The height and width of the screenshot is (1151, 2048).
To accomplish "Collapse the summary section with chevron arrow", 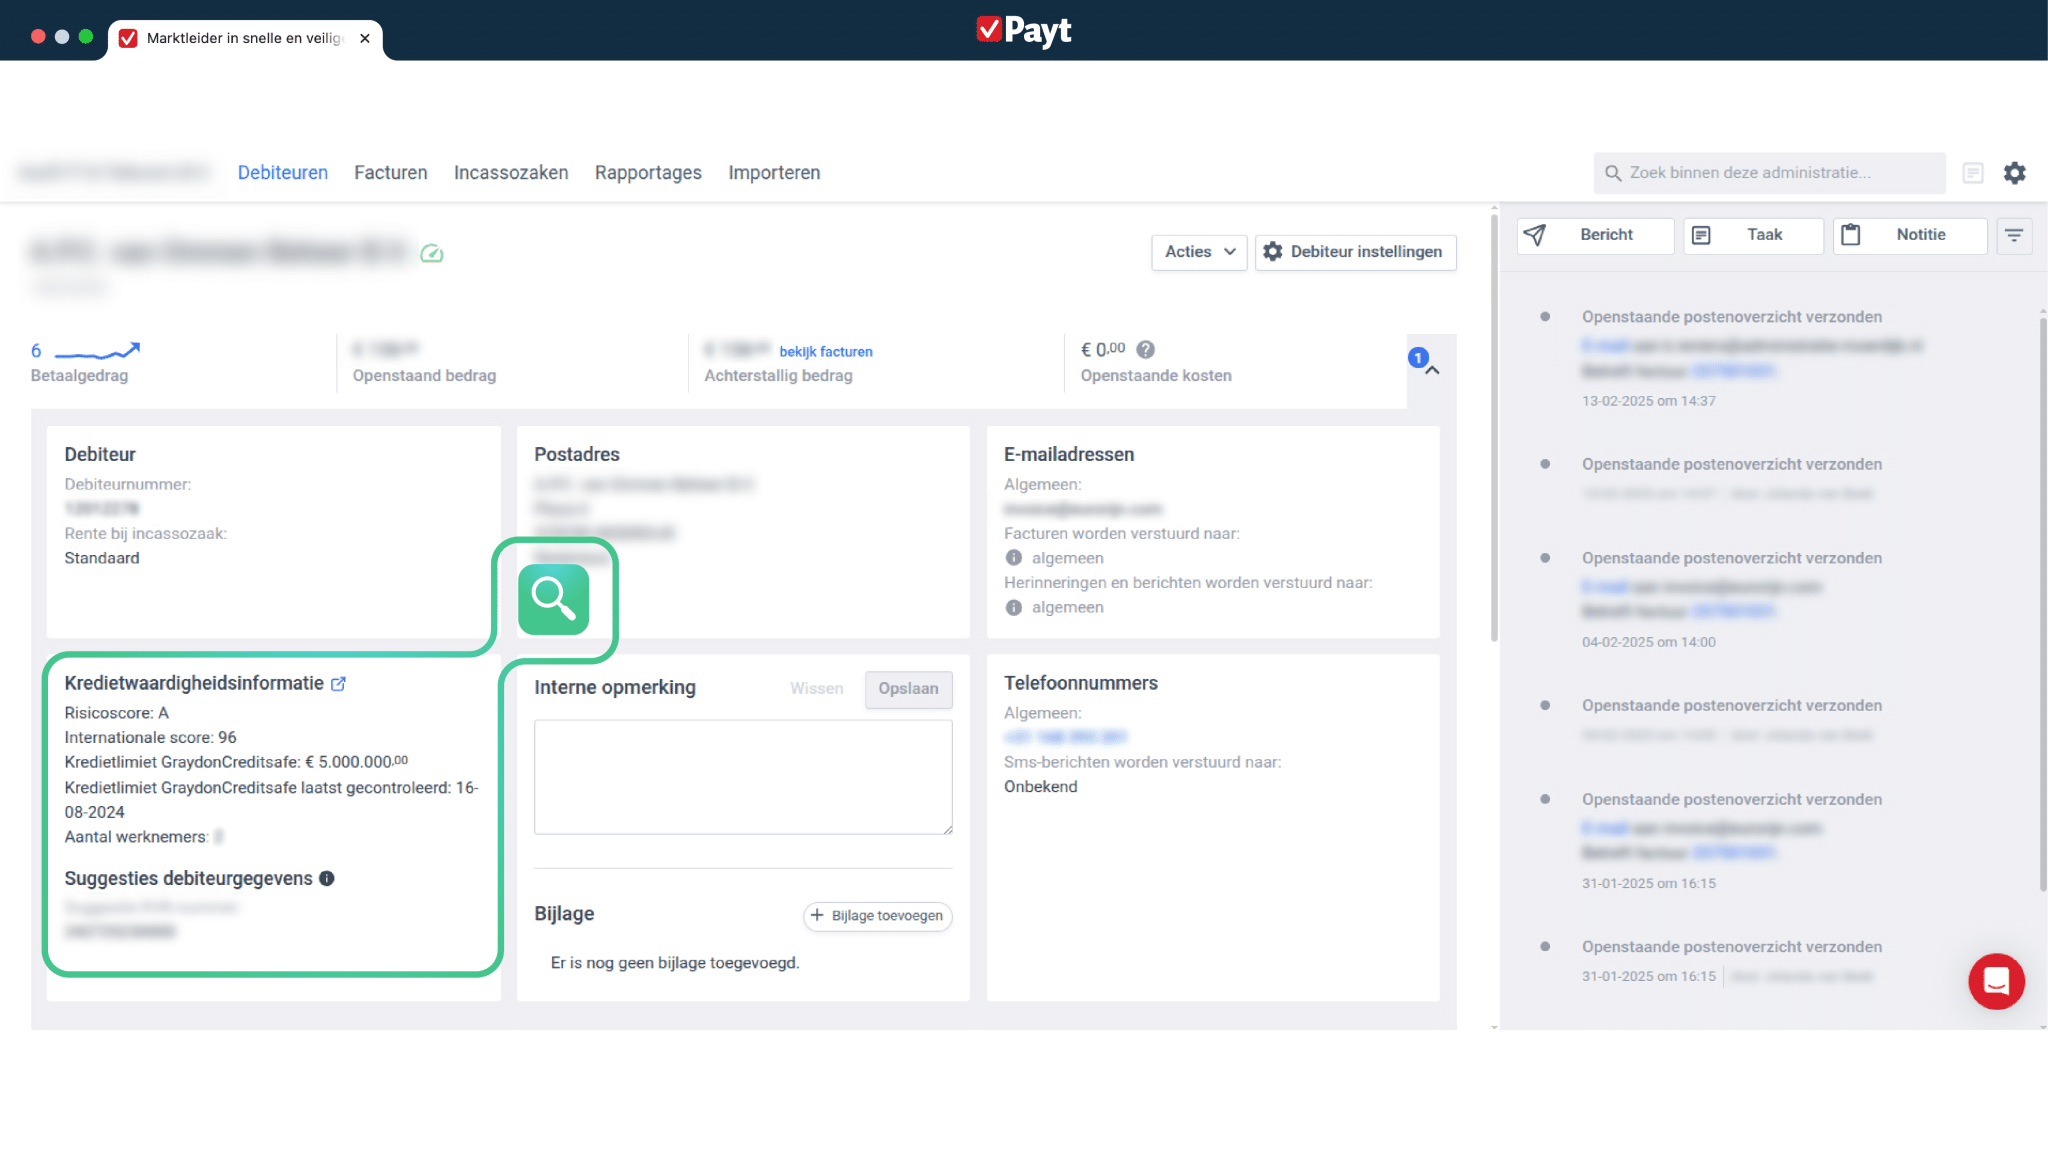I will click(x=1432, y=371).
